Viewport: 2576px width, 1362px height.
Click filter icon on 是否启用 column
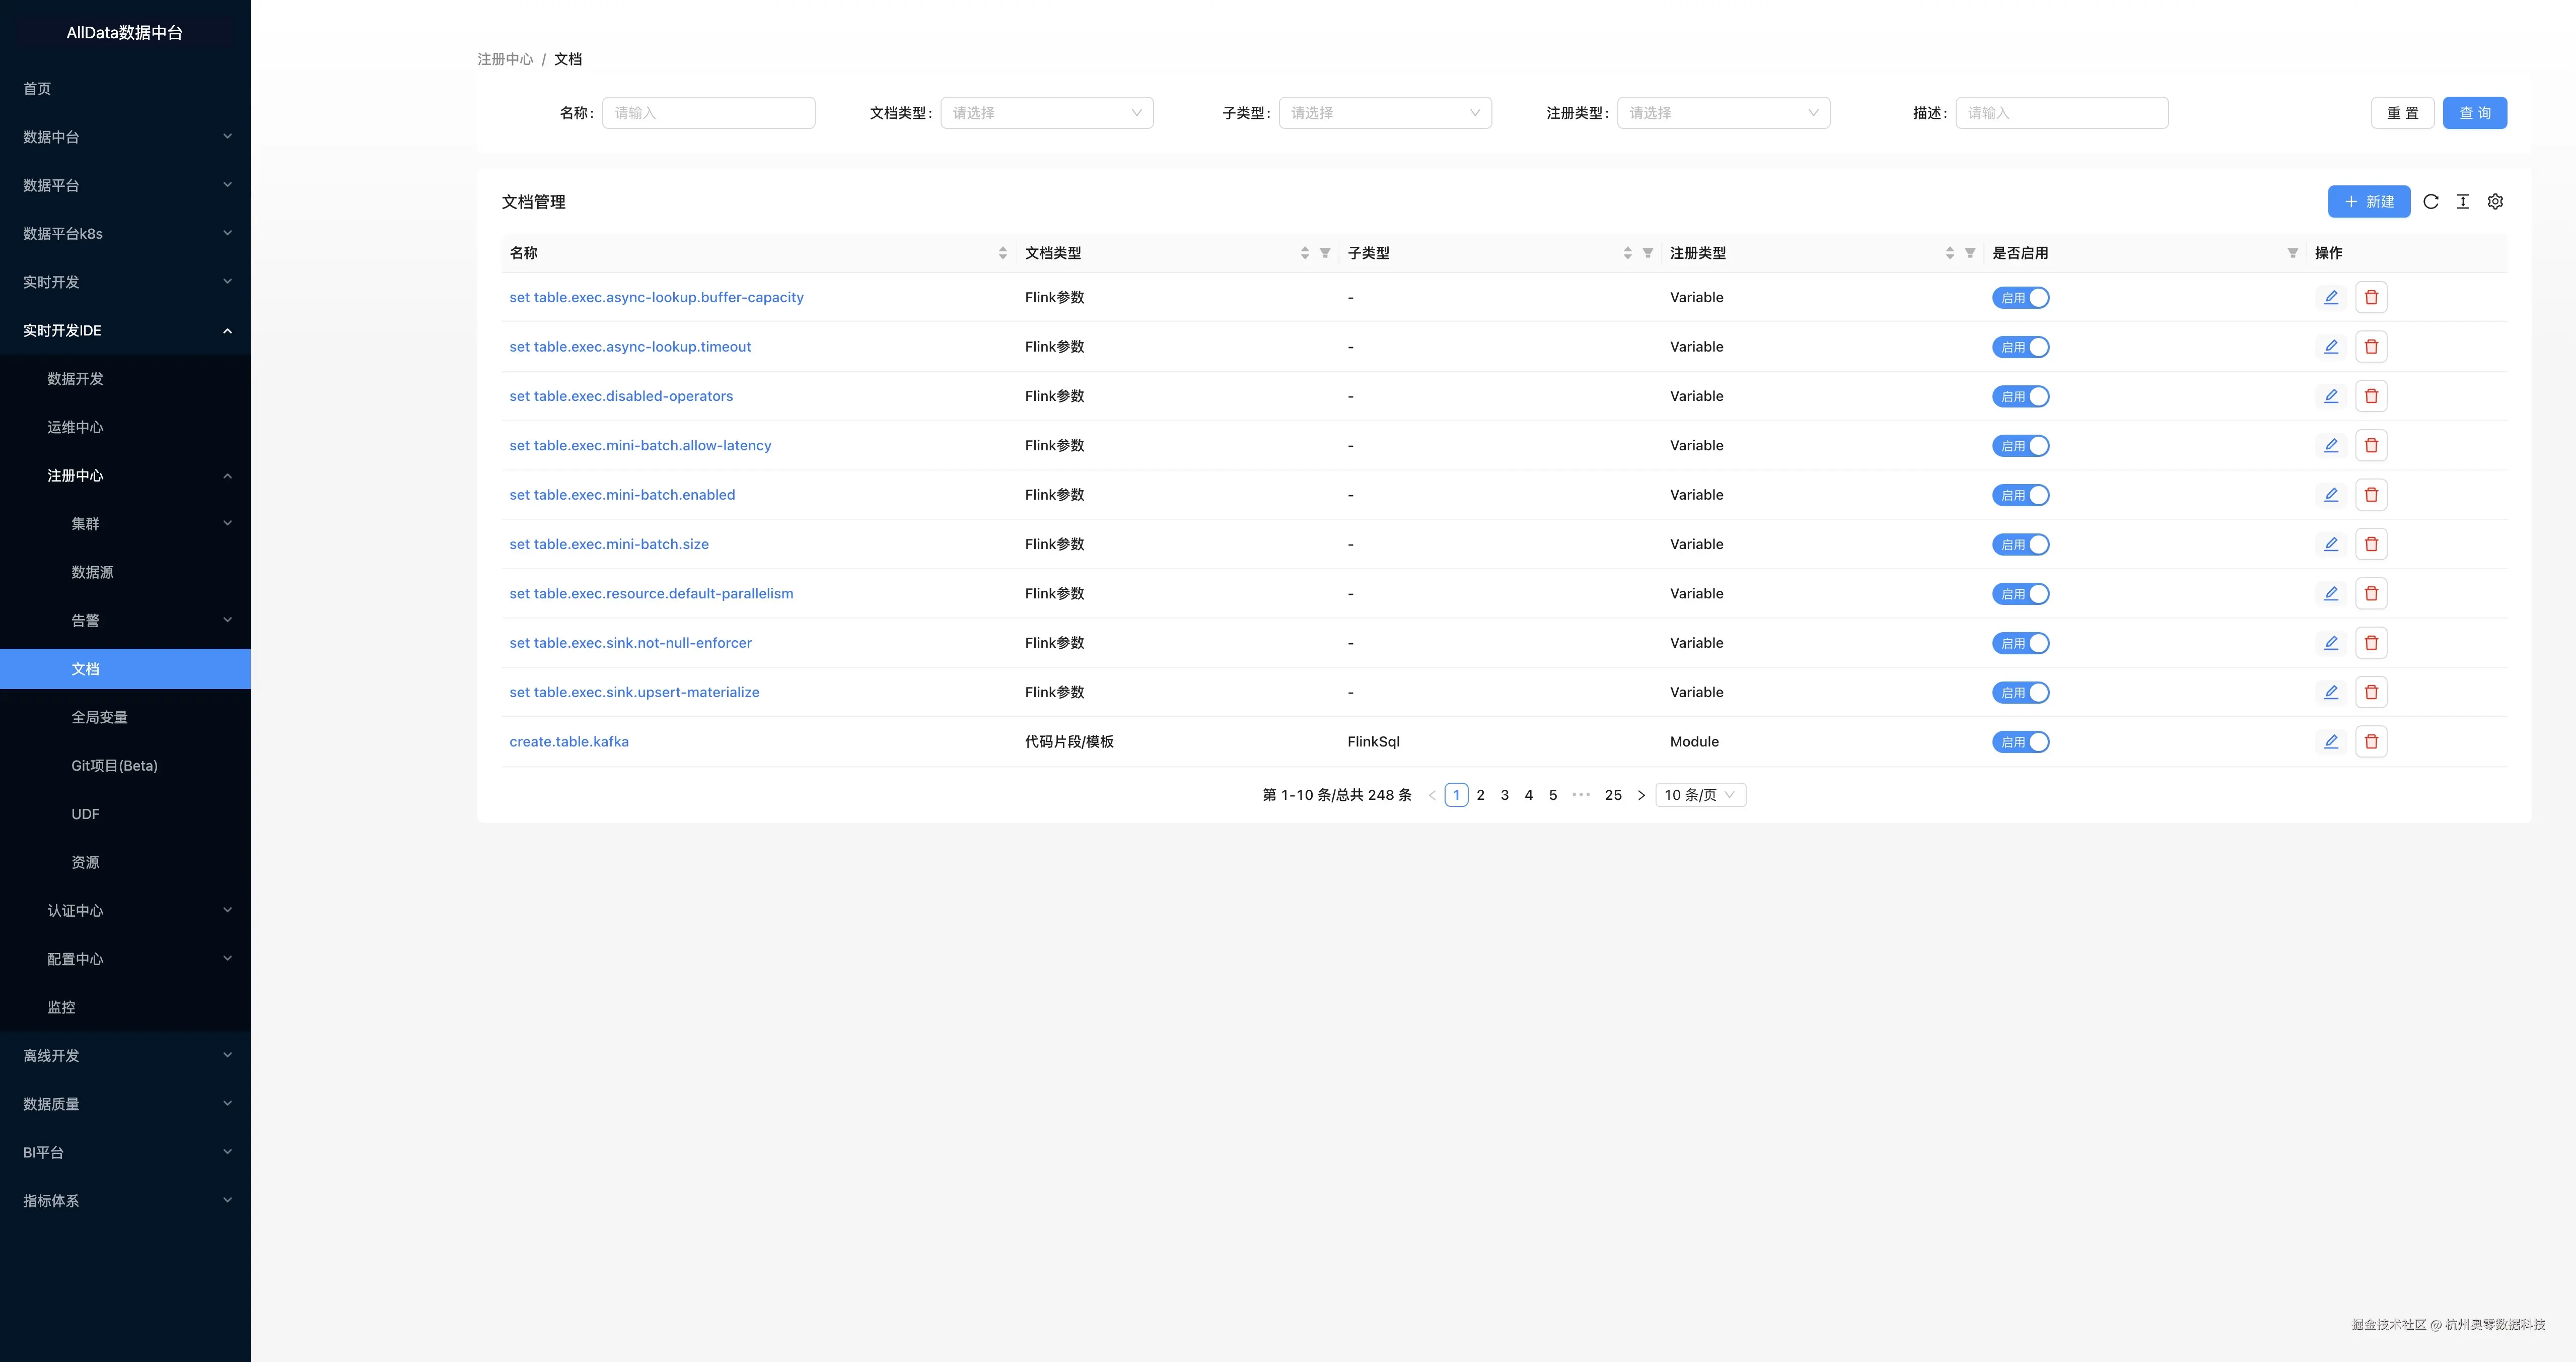2292,253
